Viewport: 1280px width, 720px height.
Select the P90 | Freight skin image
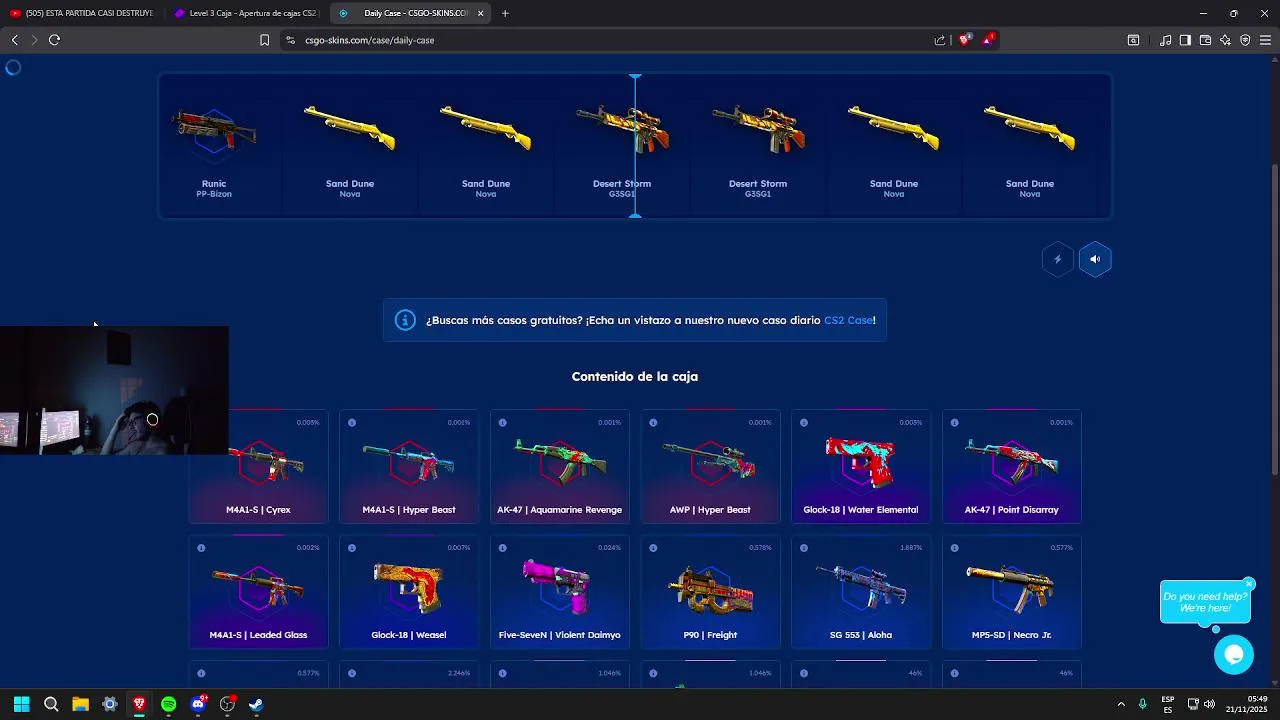point(710,590)
